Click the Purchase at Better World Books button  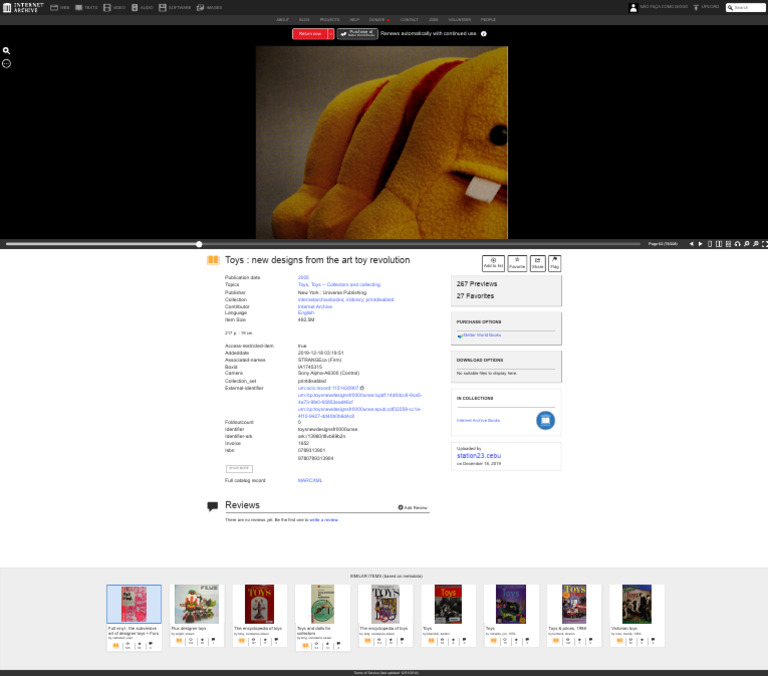(358, 34)
